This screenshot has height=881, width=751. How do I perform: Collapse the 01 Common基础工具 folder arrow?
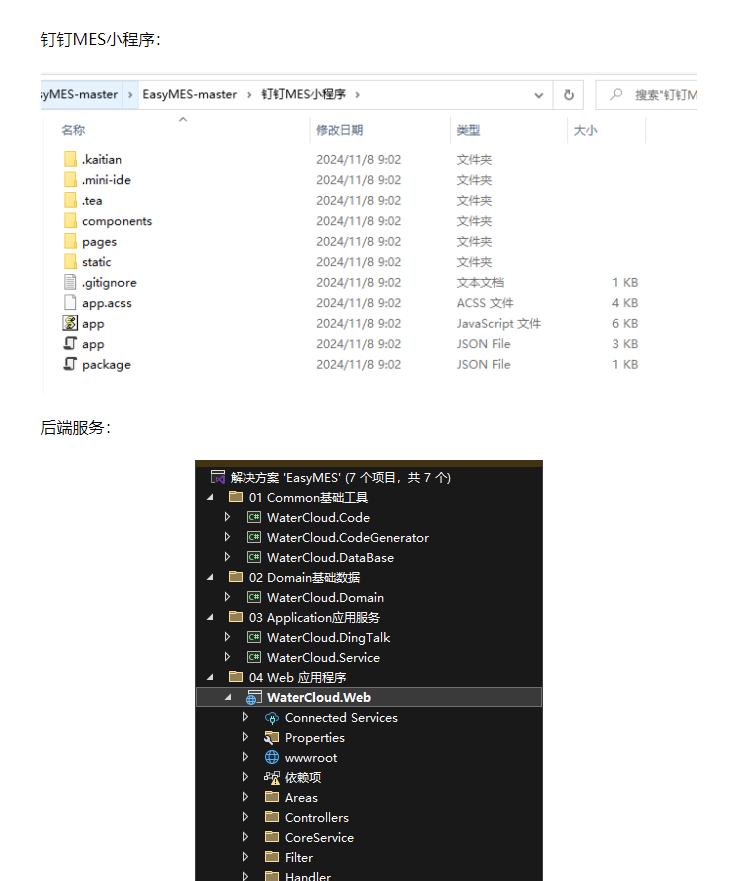click(x=211, y=497)
